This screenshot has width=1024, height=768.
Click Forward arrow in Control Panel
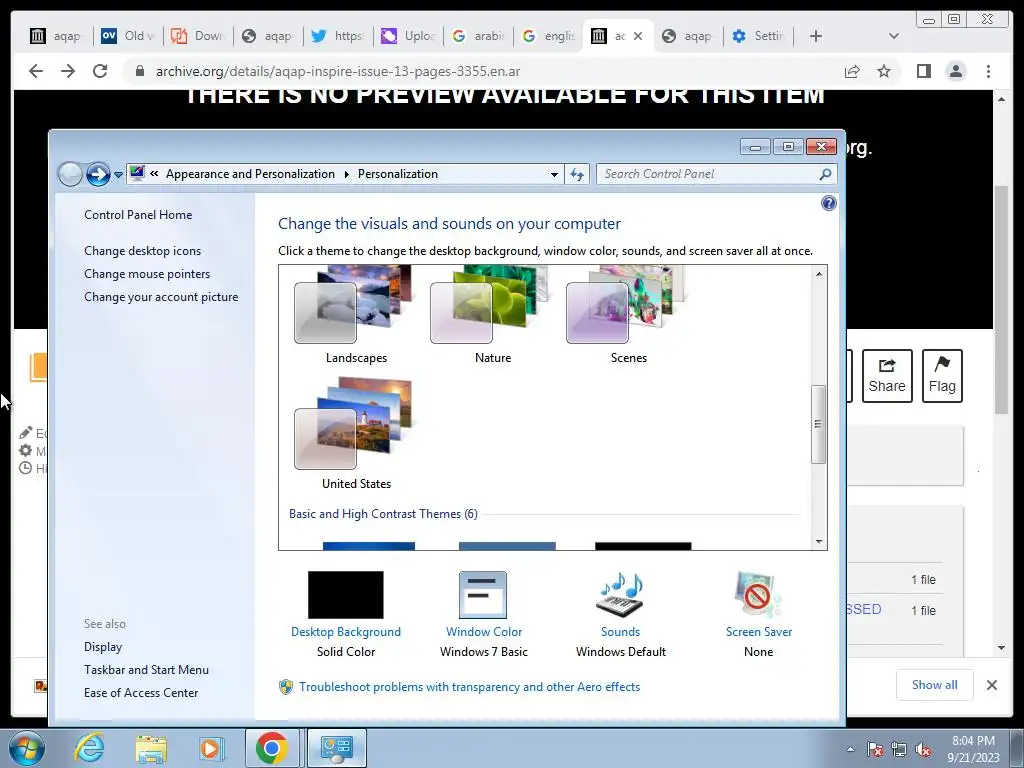click(x=98, y=174)
